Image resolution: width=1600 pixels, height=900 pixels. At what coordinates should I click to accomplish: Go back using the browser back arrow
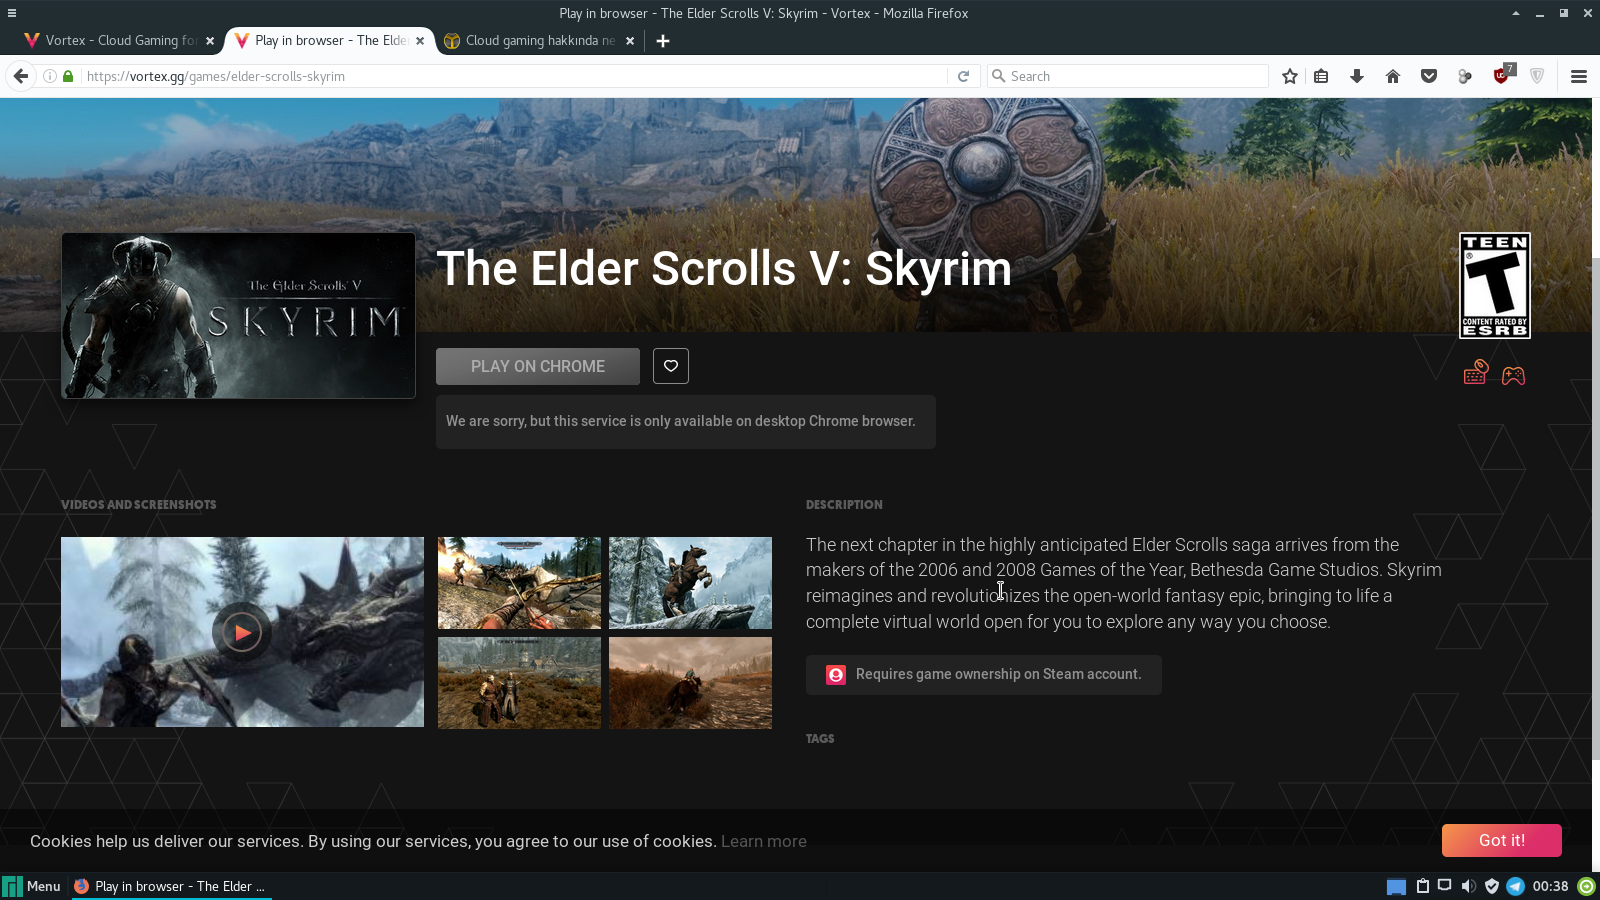pos(20,76)
